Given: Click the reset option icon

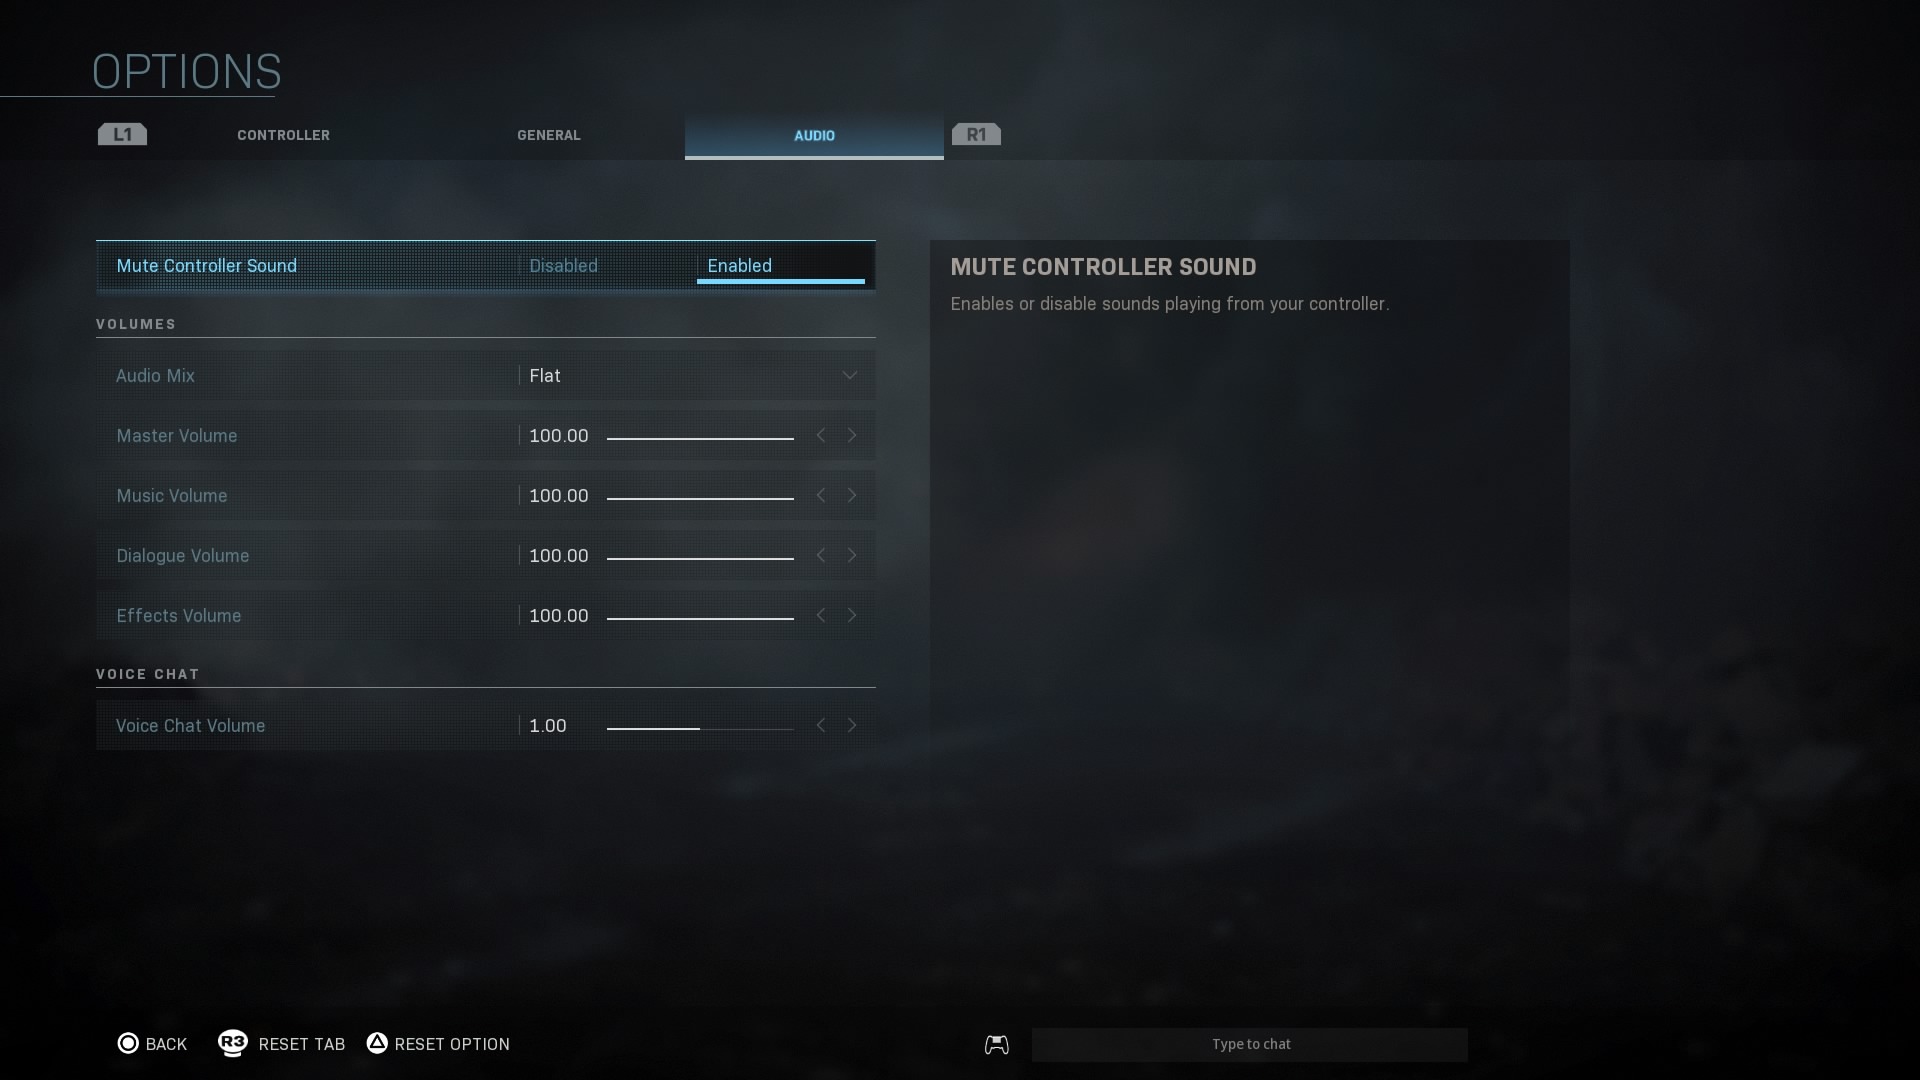Looking at the screenshot, I should 376,1043.
